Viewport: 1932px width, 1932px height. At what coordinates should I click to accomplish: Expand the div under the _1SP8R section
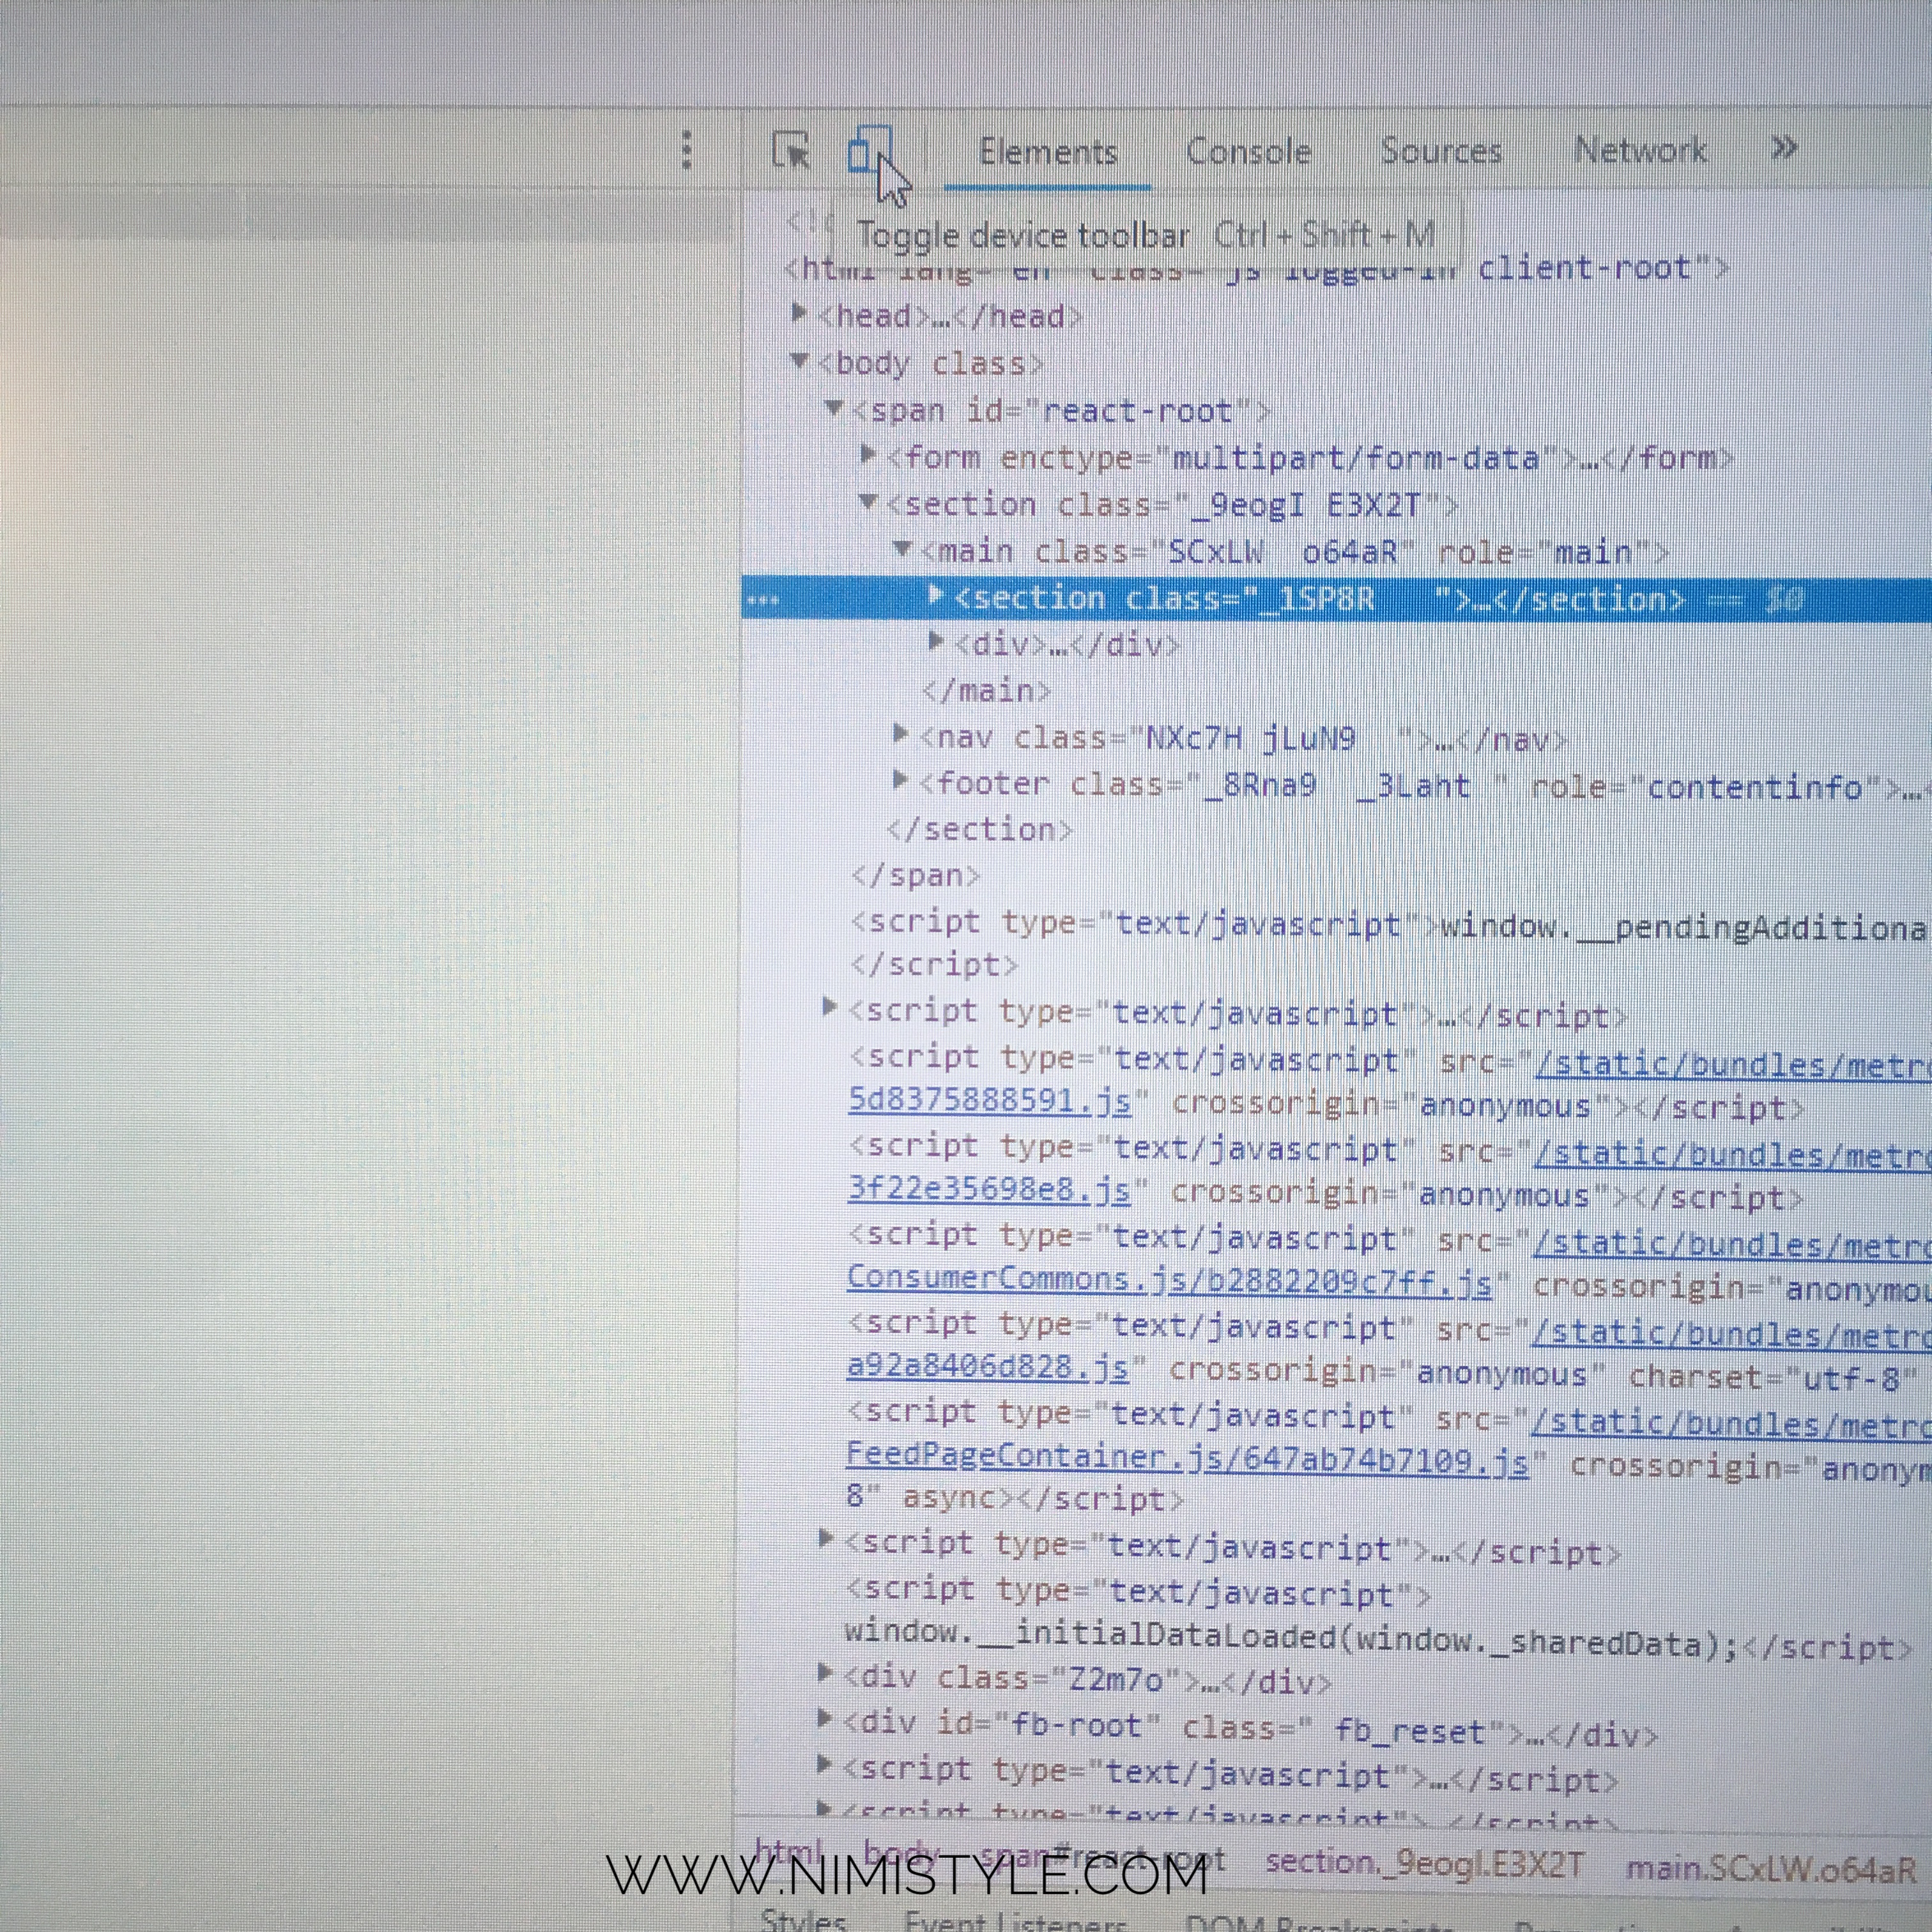coord(936,640)
